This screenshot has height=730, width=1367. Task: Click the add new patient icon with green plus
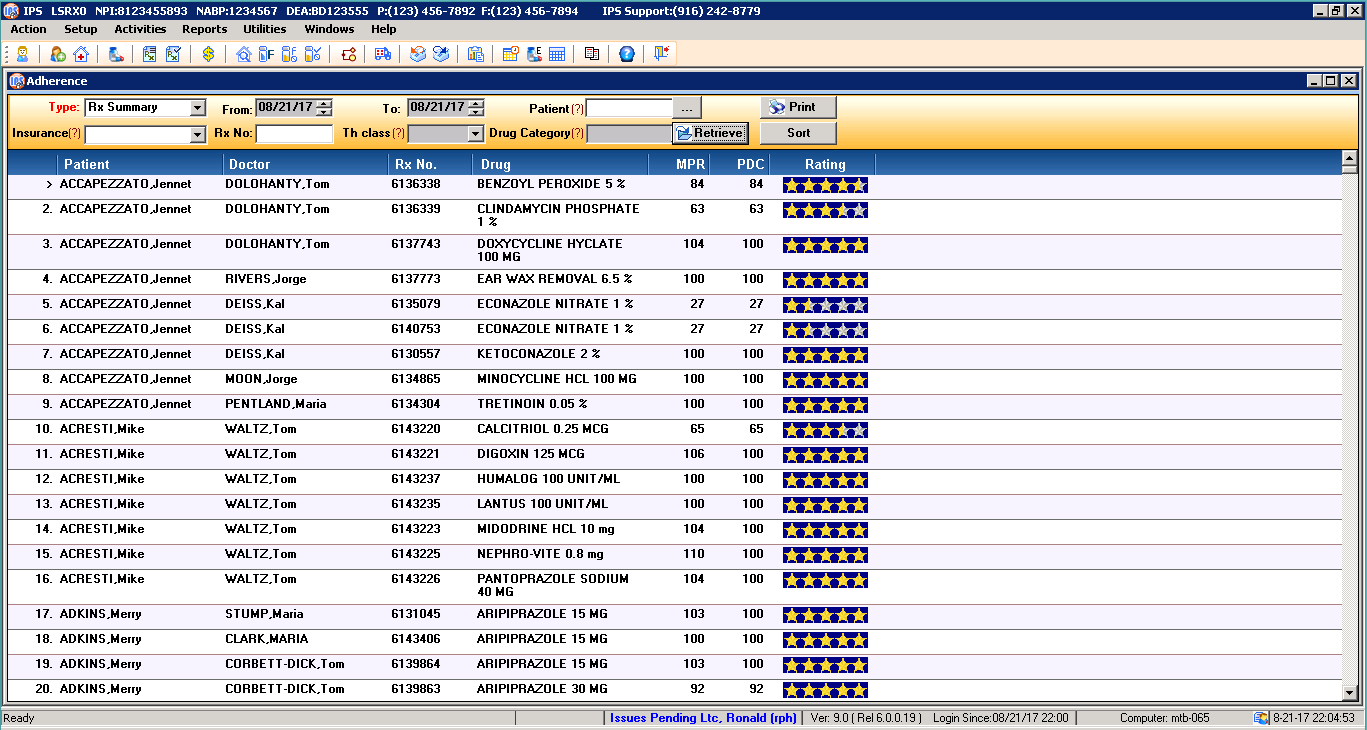[x=58, y=54]
